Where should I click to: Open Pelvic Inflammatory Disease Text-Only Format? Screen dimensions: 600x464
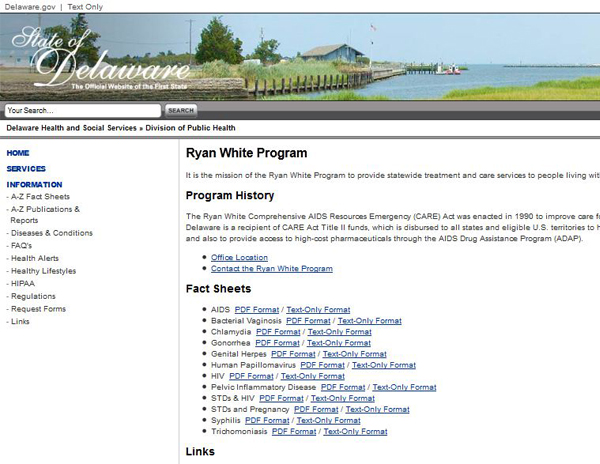point(404,387)
